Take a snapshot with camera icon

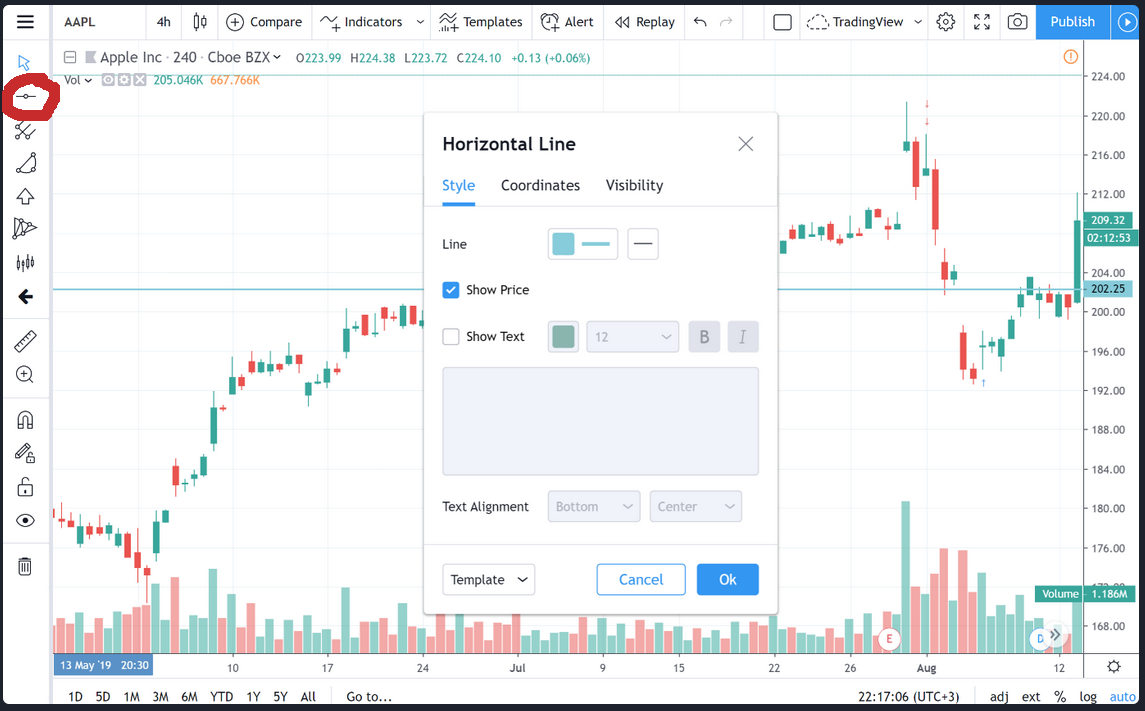1017,22
